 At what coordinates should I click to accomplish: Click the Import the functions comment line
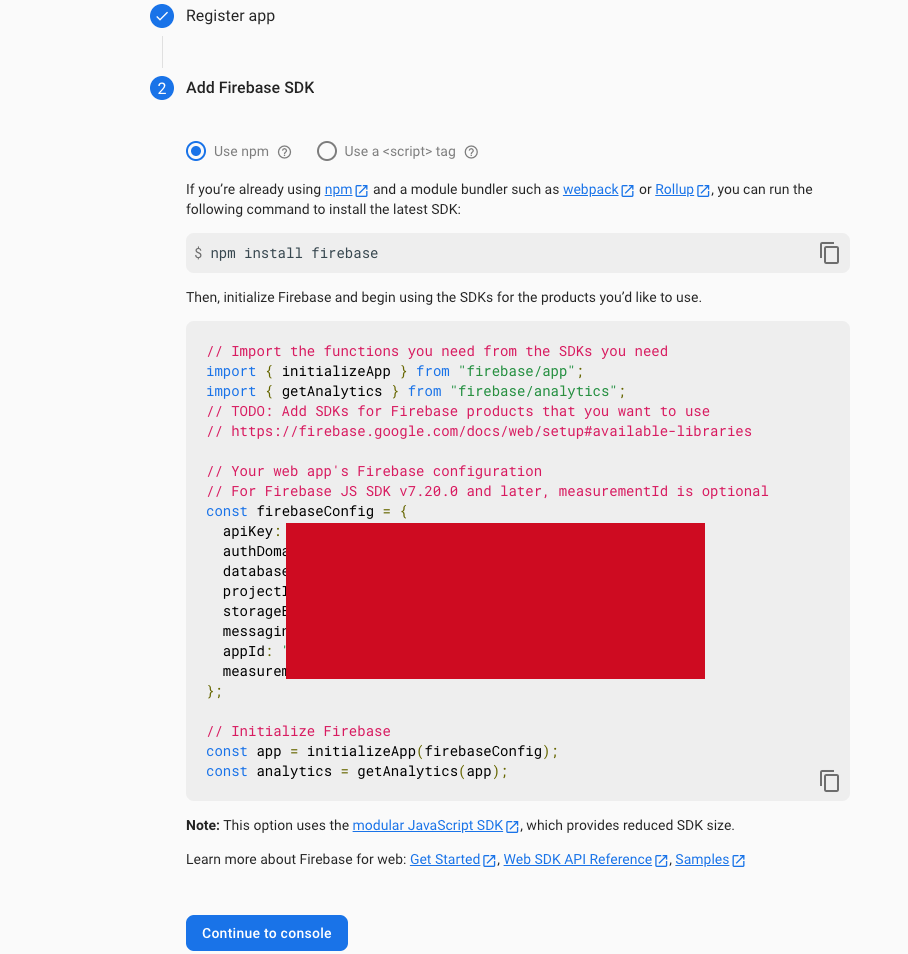click(x=437, y=351)
